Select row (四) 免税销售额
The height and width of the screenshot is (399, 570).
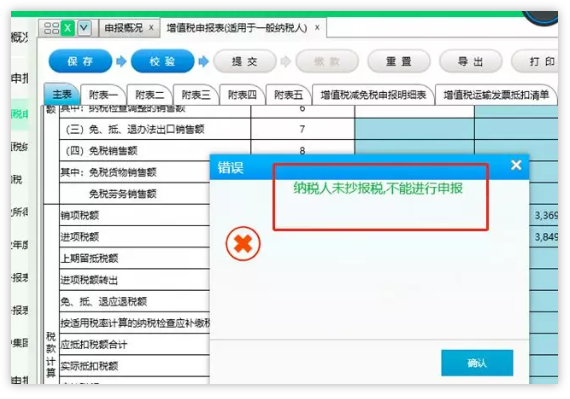coord(155,150)
